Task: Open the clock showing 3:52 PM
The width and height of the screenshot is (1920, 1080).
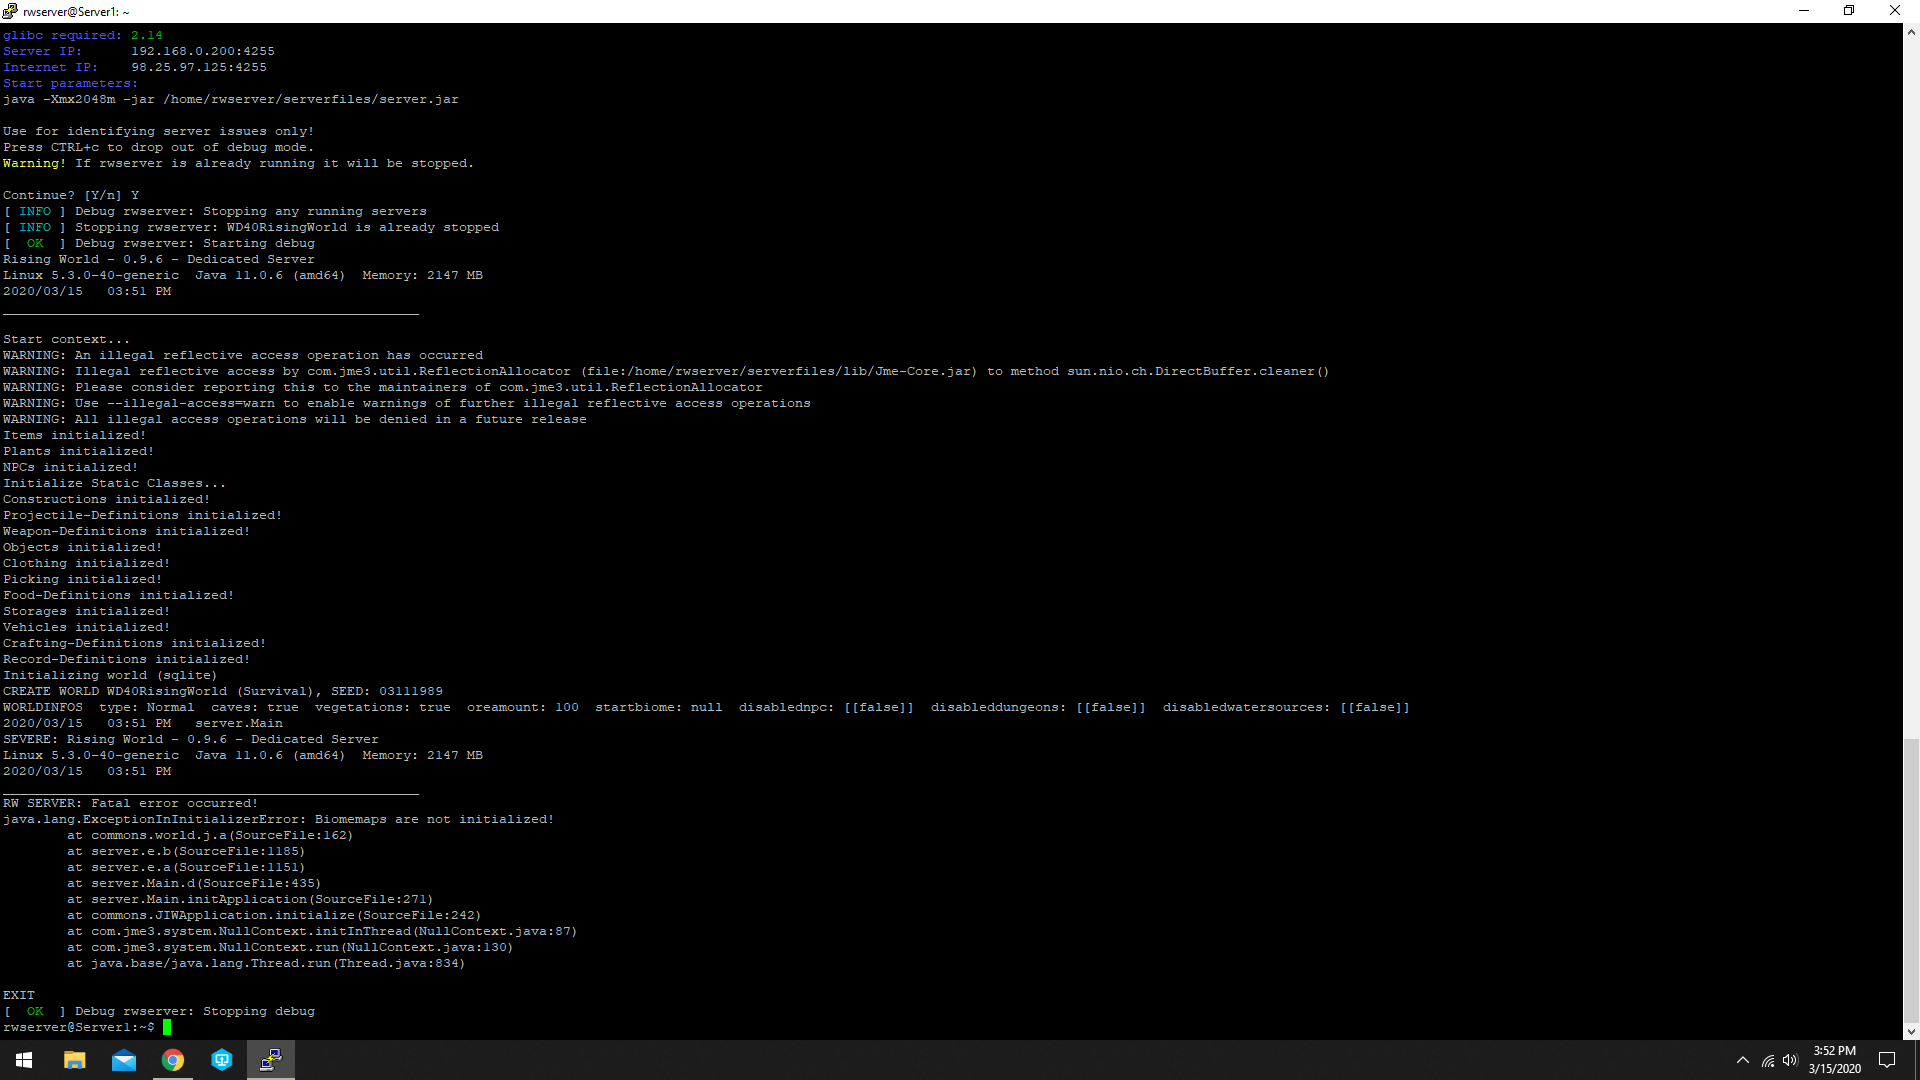Action: [x=1834, y=1060]
